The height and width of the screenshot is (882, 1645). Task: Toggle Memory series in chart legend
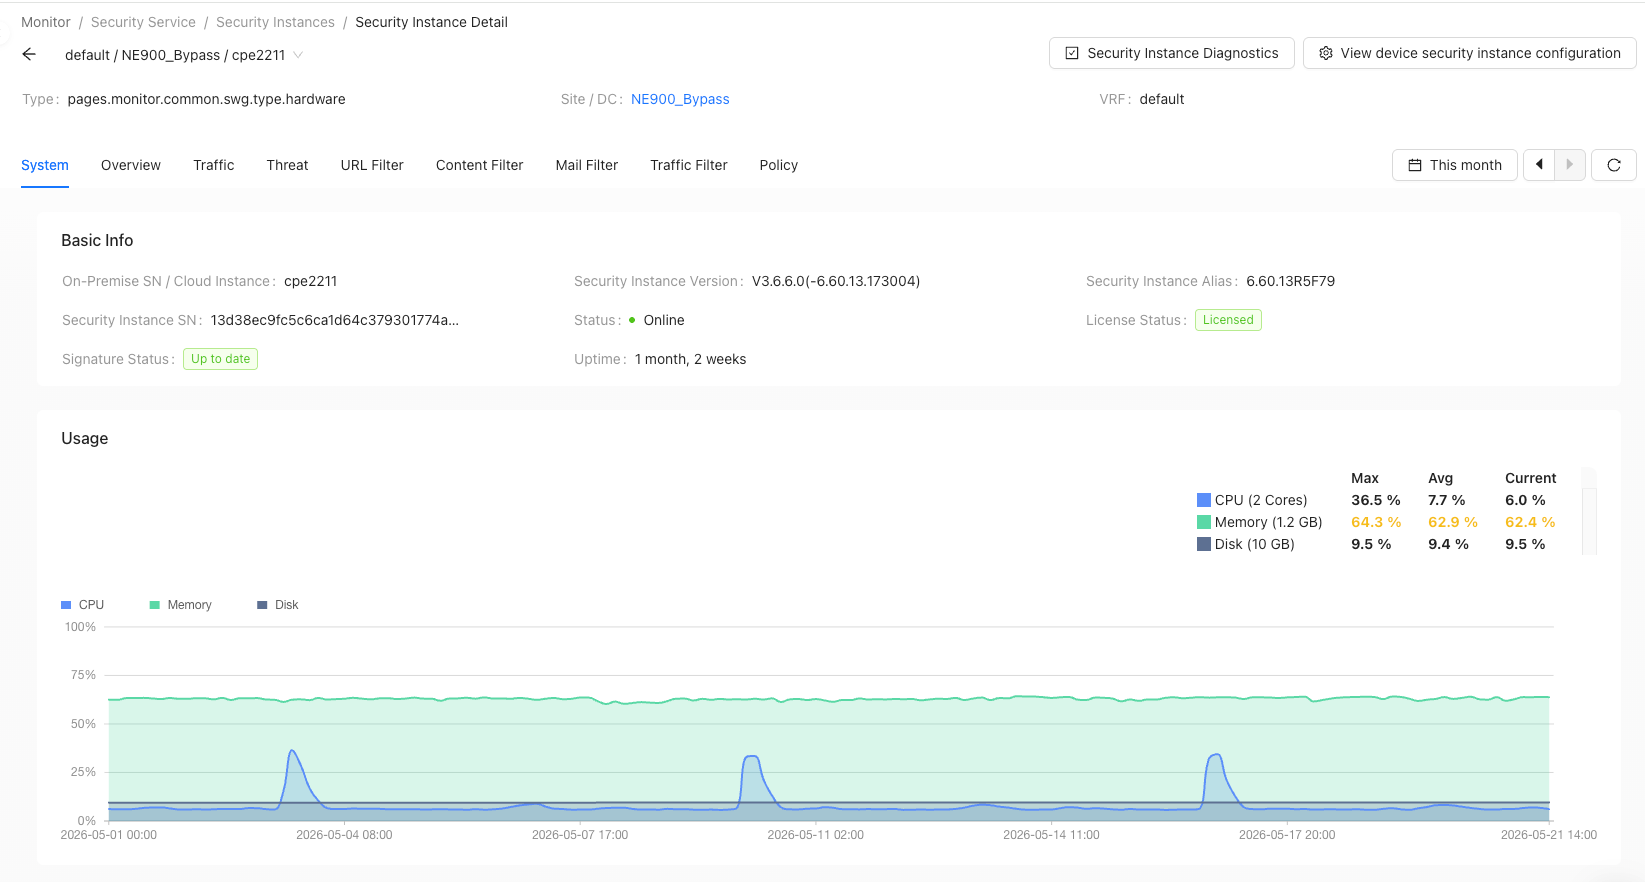tap(181, 605)
